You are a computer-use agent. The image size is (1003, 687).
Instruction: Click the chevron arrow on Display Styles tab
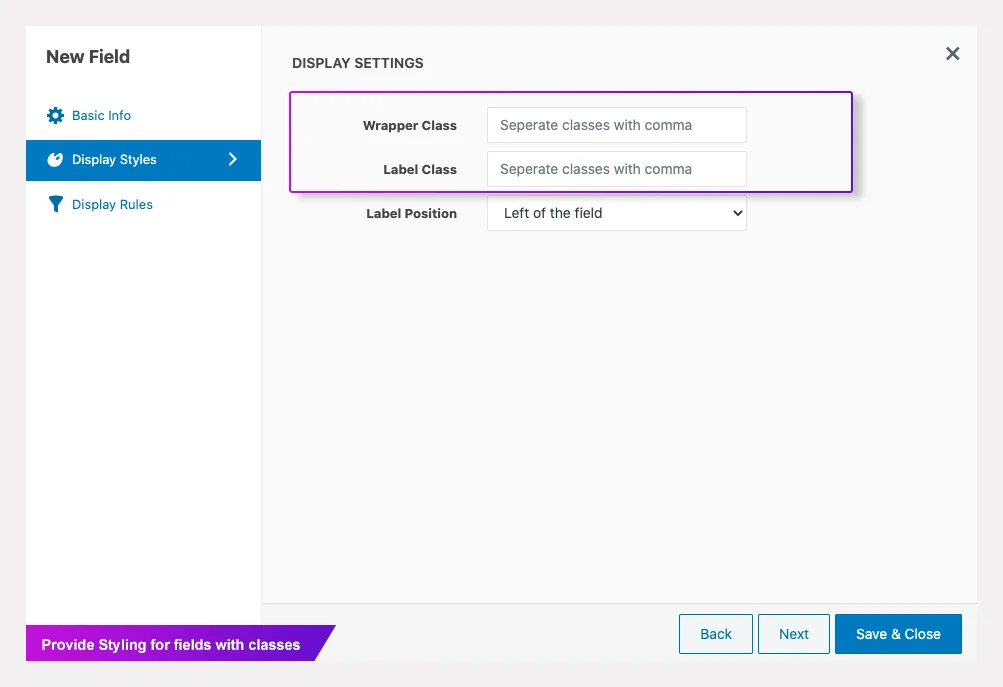[233, 159]
